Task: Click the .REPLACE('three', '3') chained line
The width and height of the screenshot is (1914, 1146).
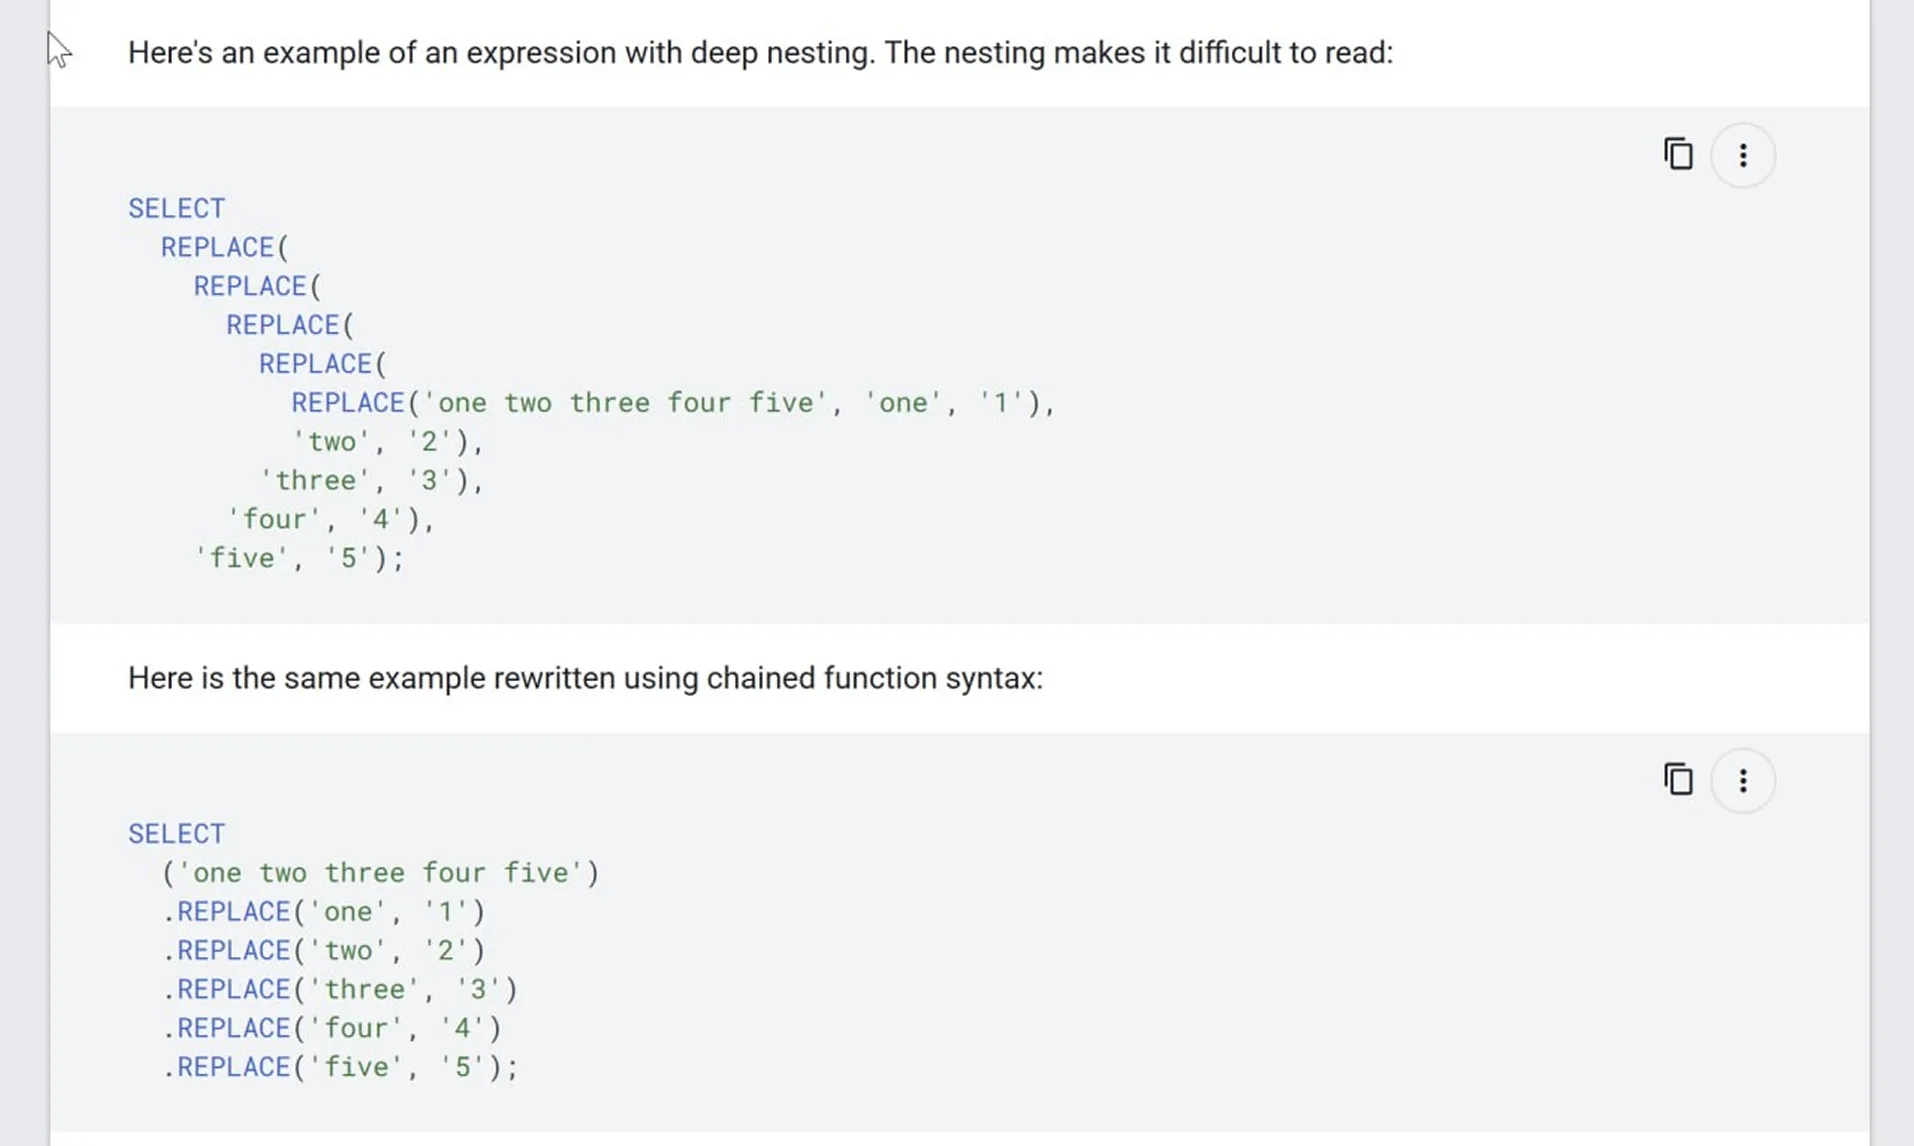Action: pyautogui.click(x=340, y=990)
